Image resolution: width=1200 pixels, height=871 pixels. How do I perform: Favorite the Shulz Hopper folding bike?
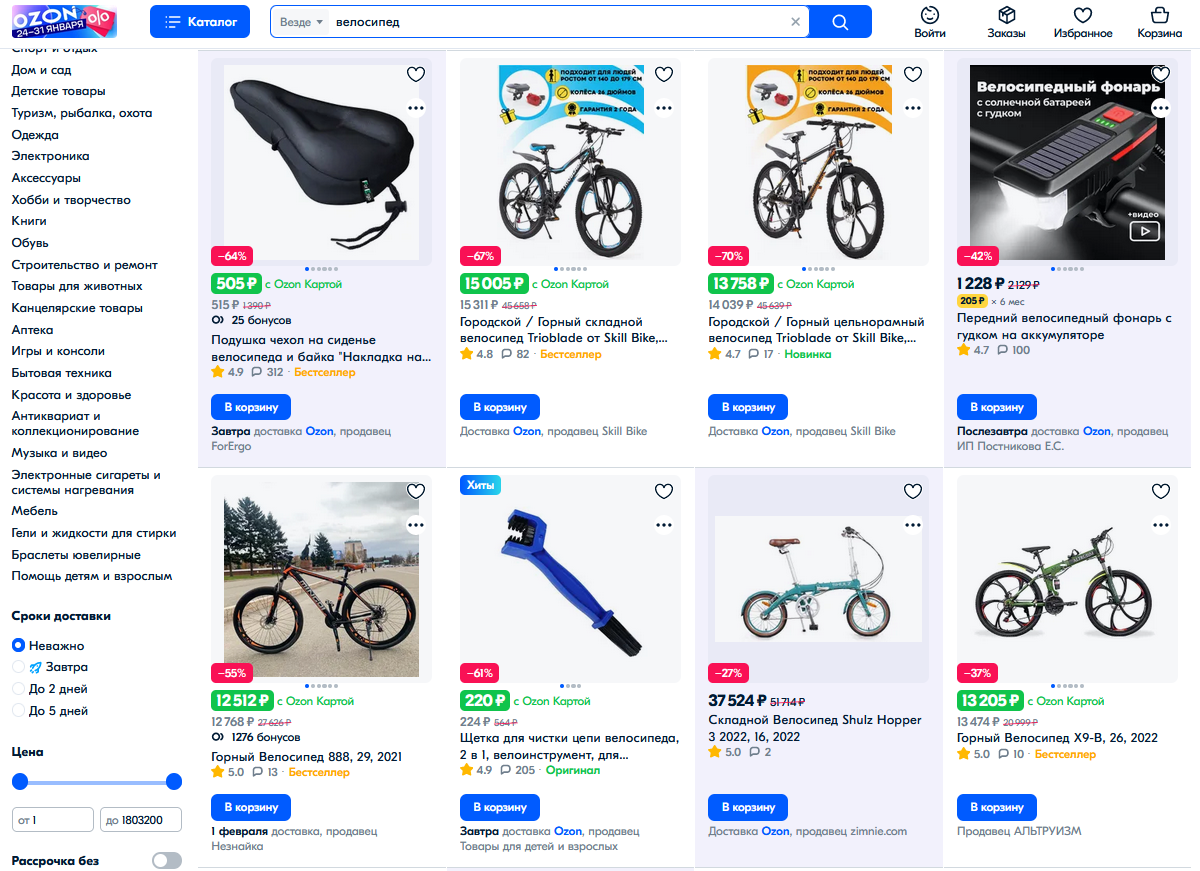coord(912,491)
